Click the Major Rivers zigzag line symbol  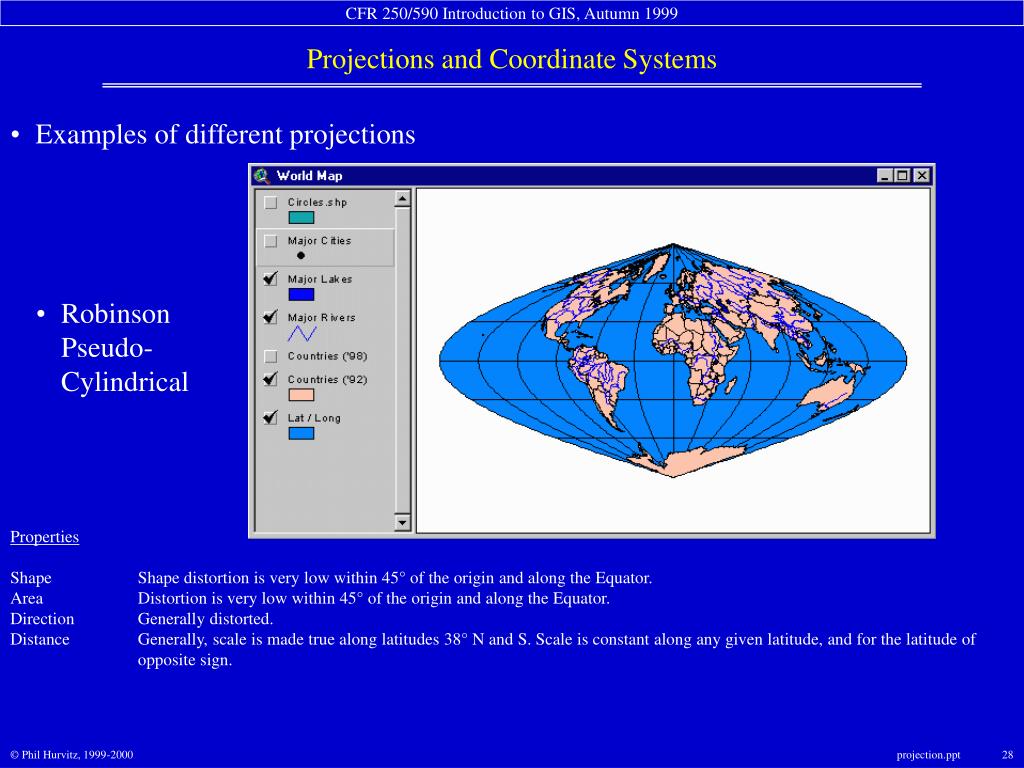tap(302, 334)
